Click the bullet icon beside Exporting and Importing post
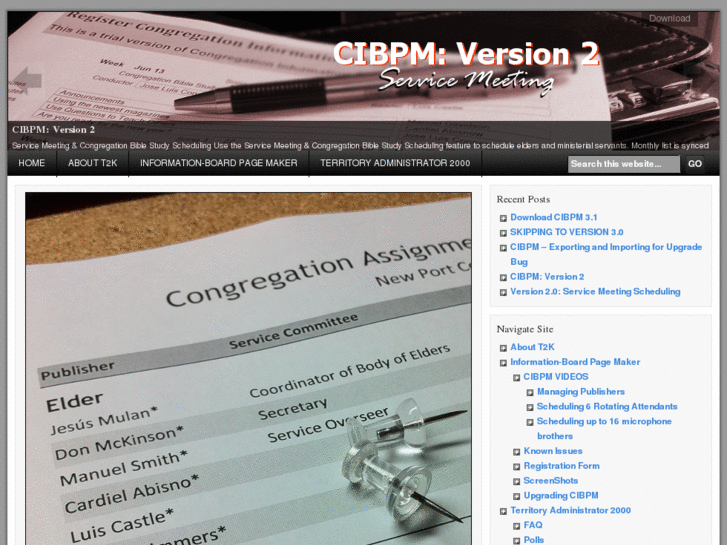727x545 pixels. pyautogui.click(x=503, y=248)
